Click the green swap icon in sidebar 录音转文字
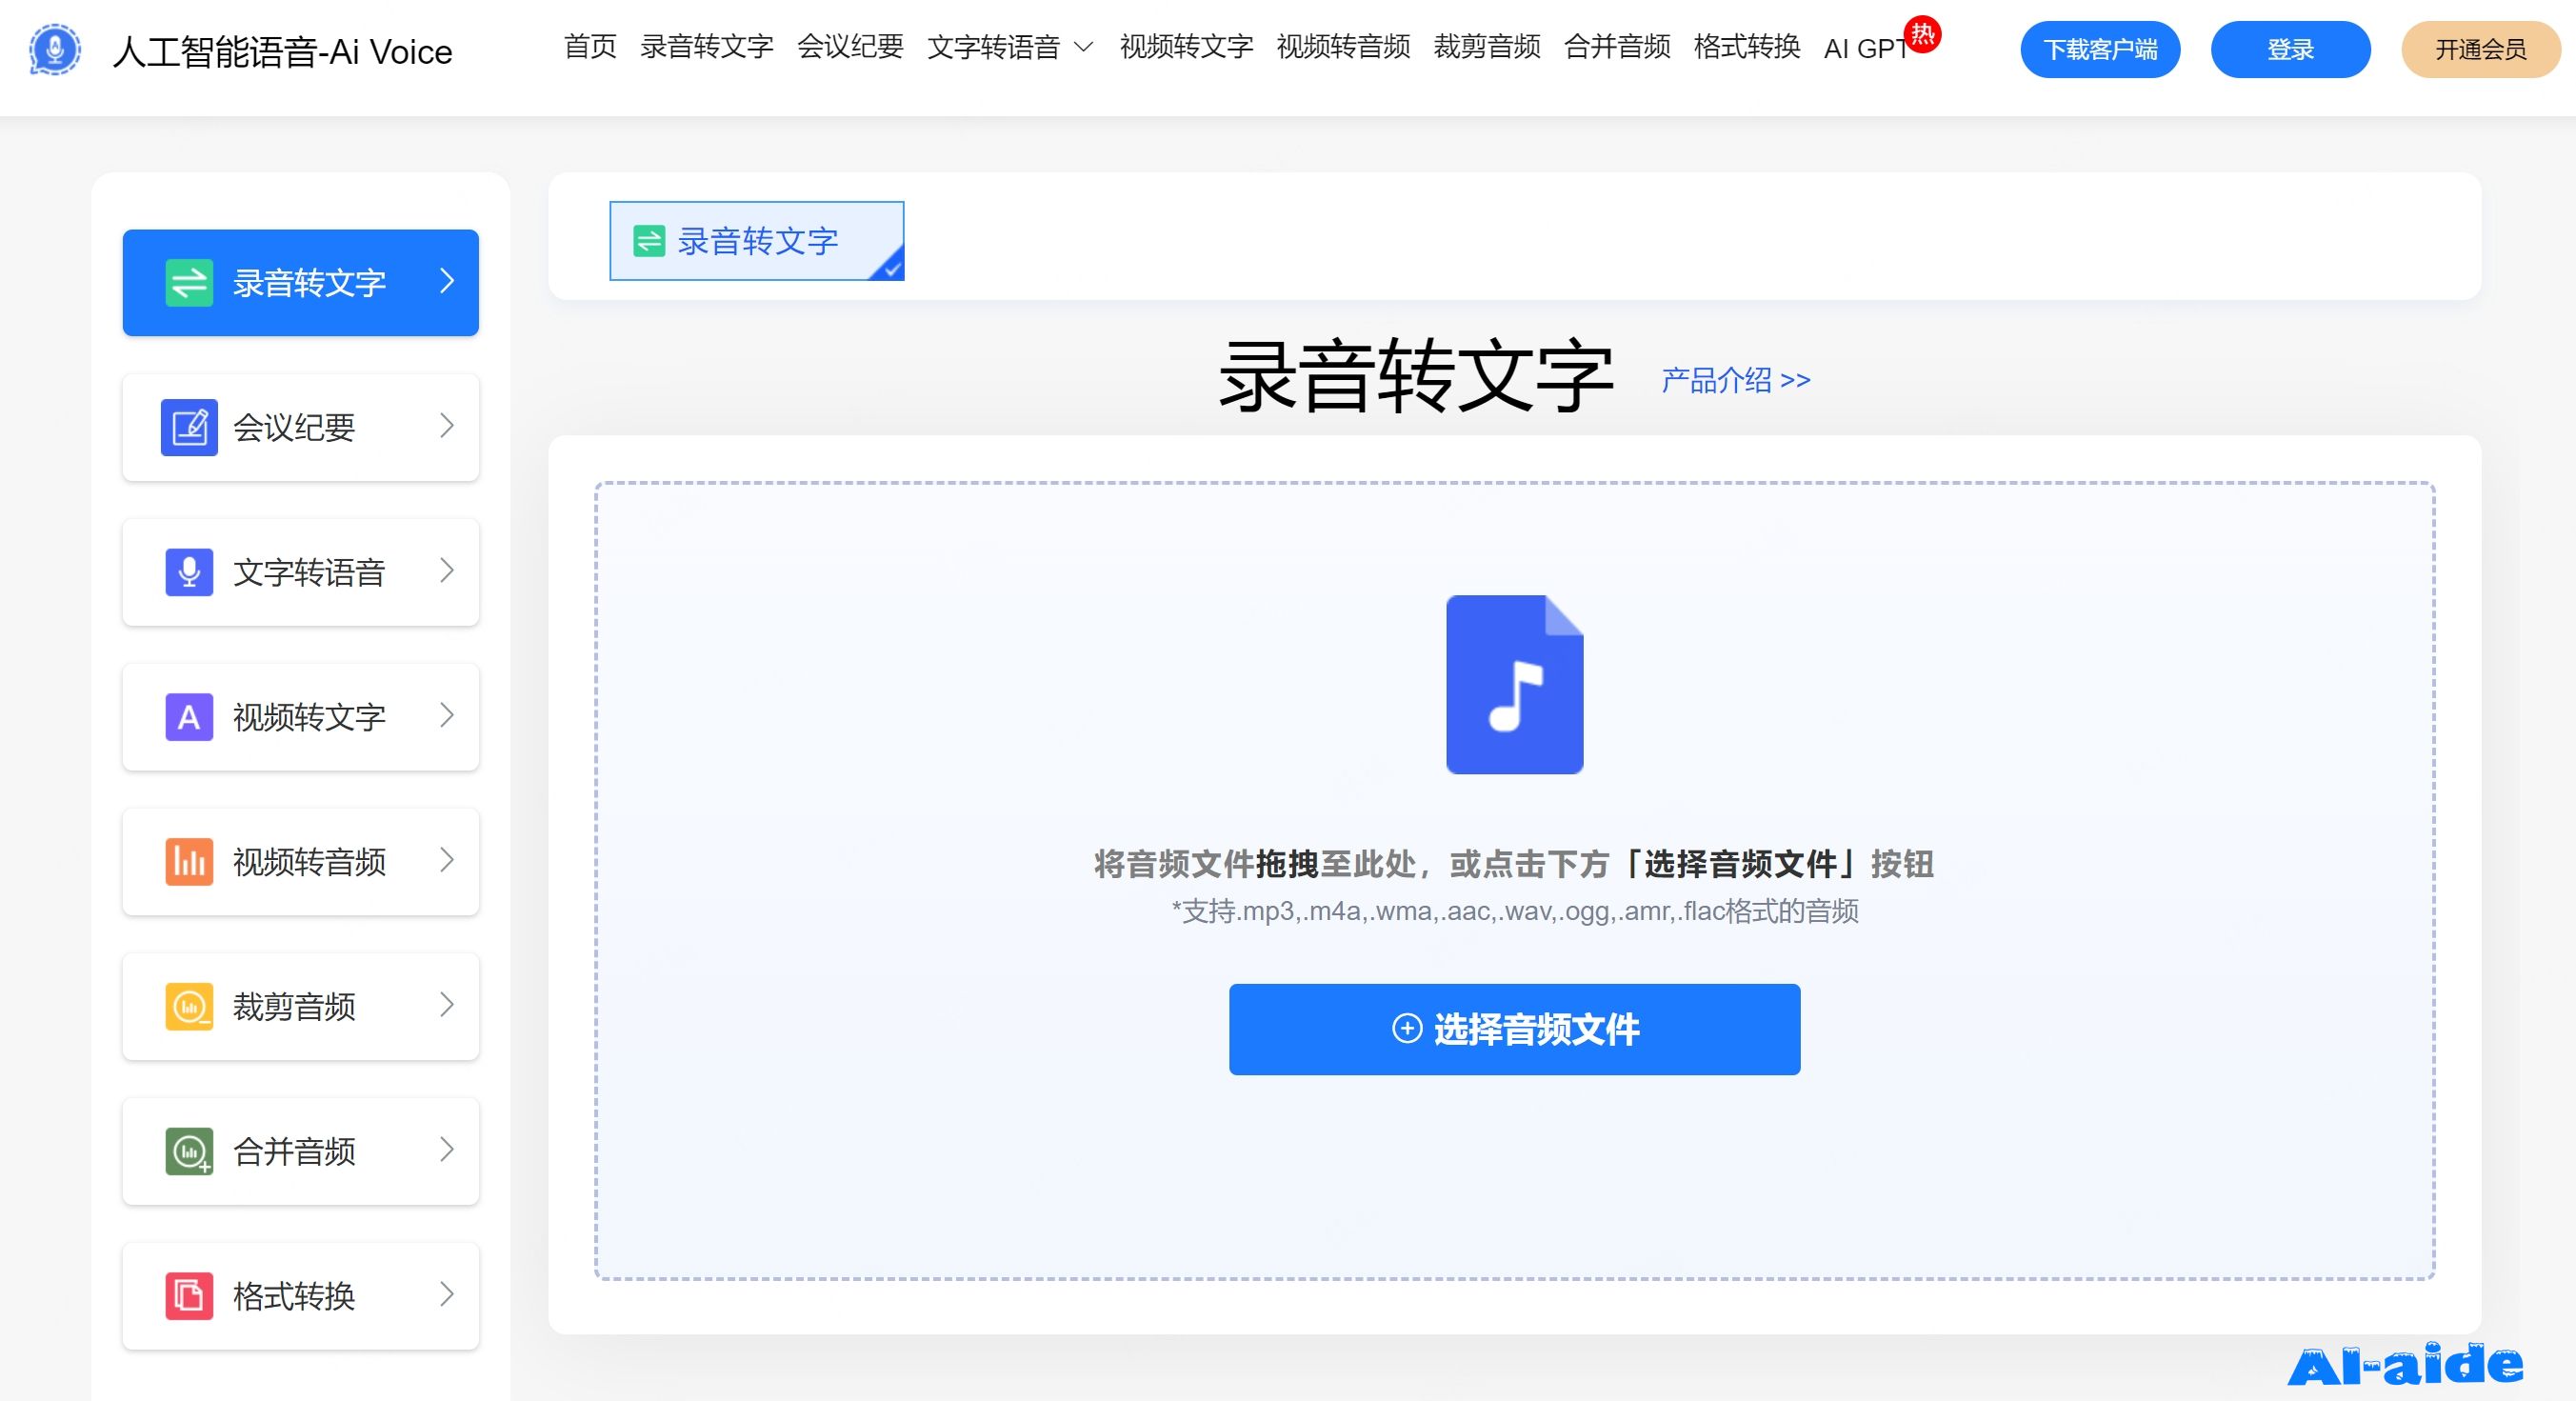This screenshot has width=2576, height=1401. point(189,283)
